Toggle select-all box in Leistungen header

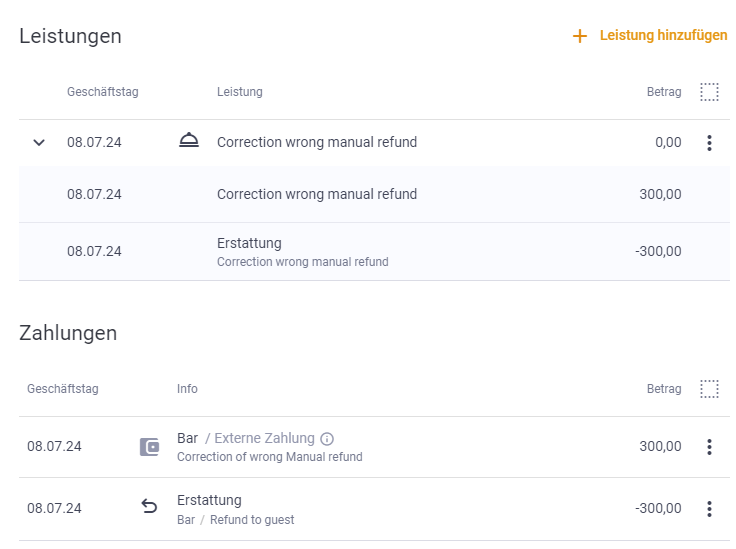click(x=709, y=92)
